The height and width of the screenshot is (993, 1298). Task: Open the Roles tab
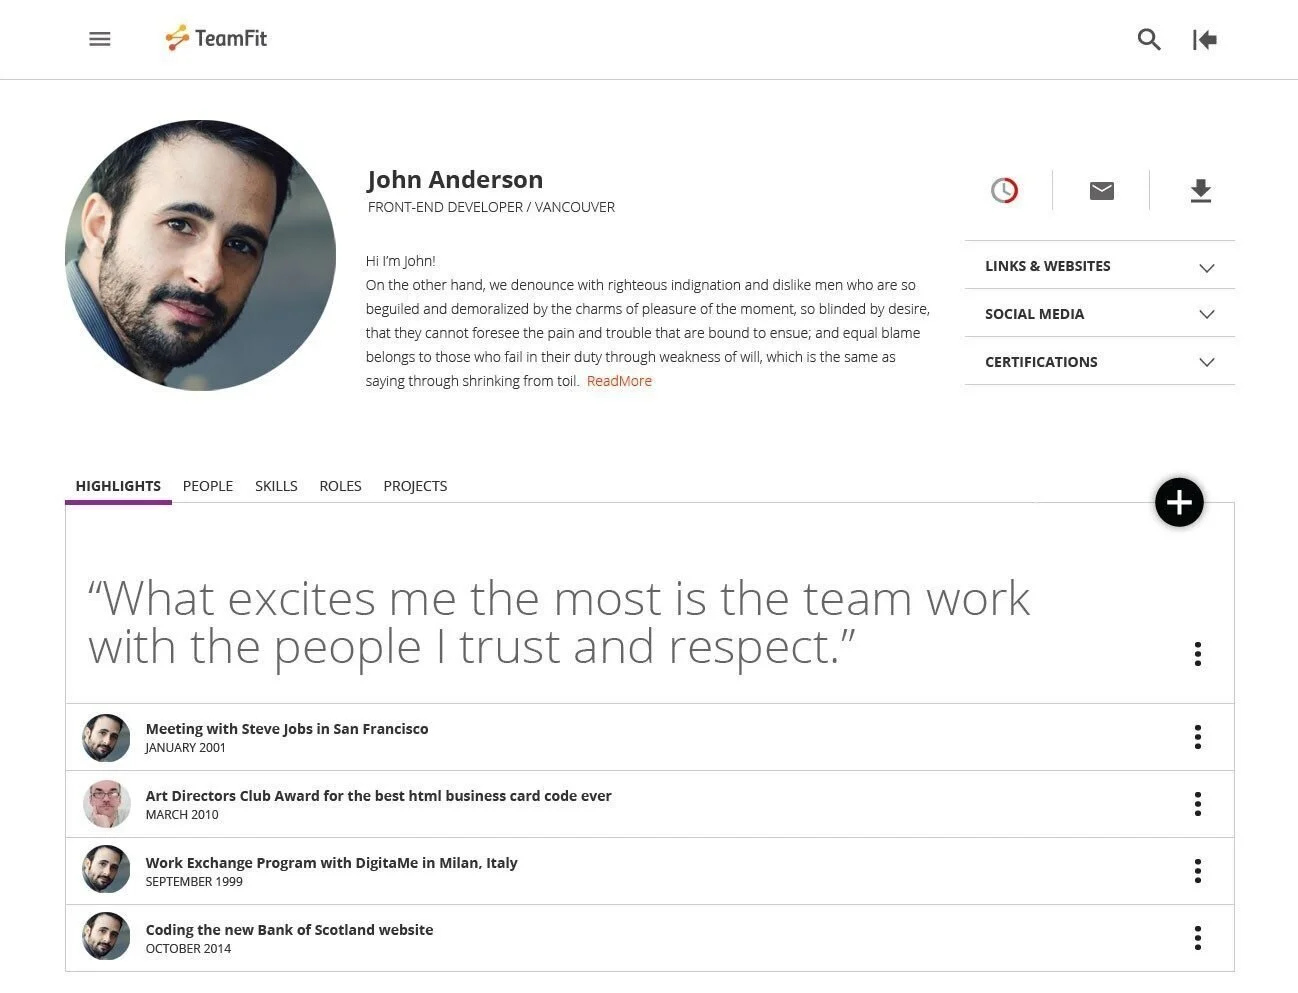(x=340, y=486)
